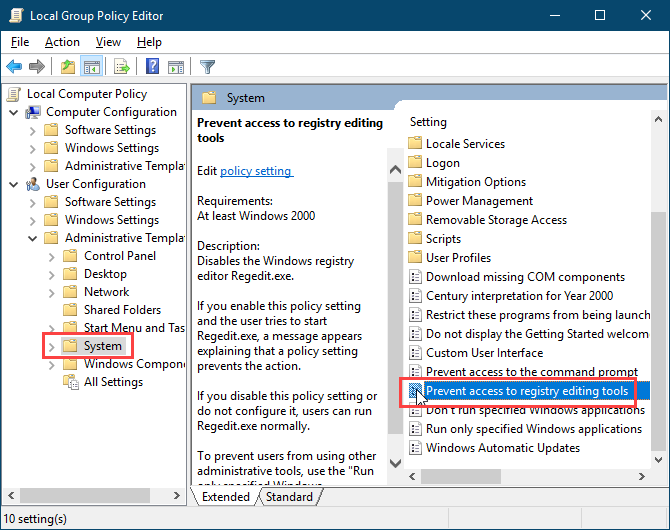
Task: Click the 'policy setting' edit link
Action: tap(256, 171)
